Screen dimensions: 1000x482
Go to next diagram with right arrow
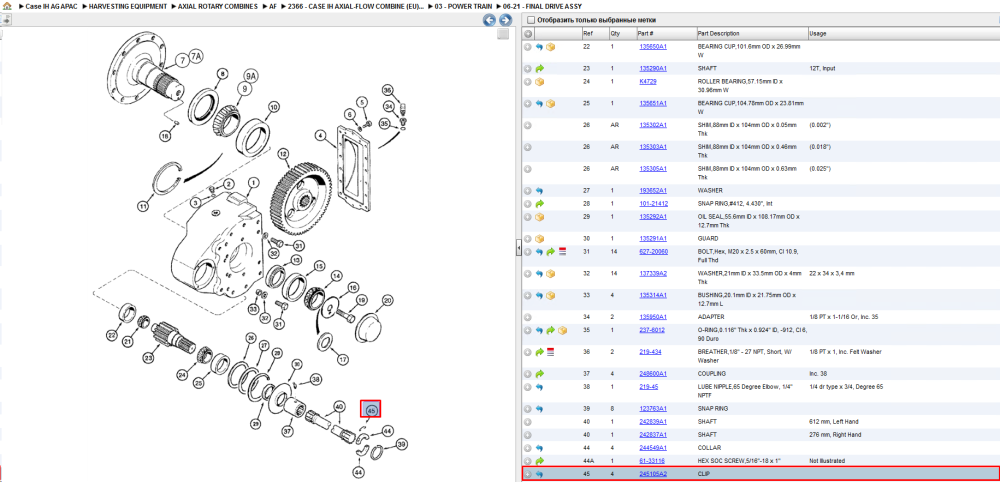click(x=504, y=20)
